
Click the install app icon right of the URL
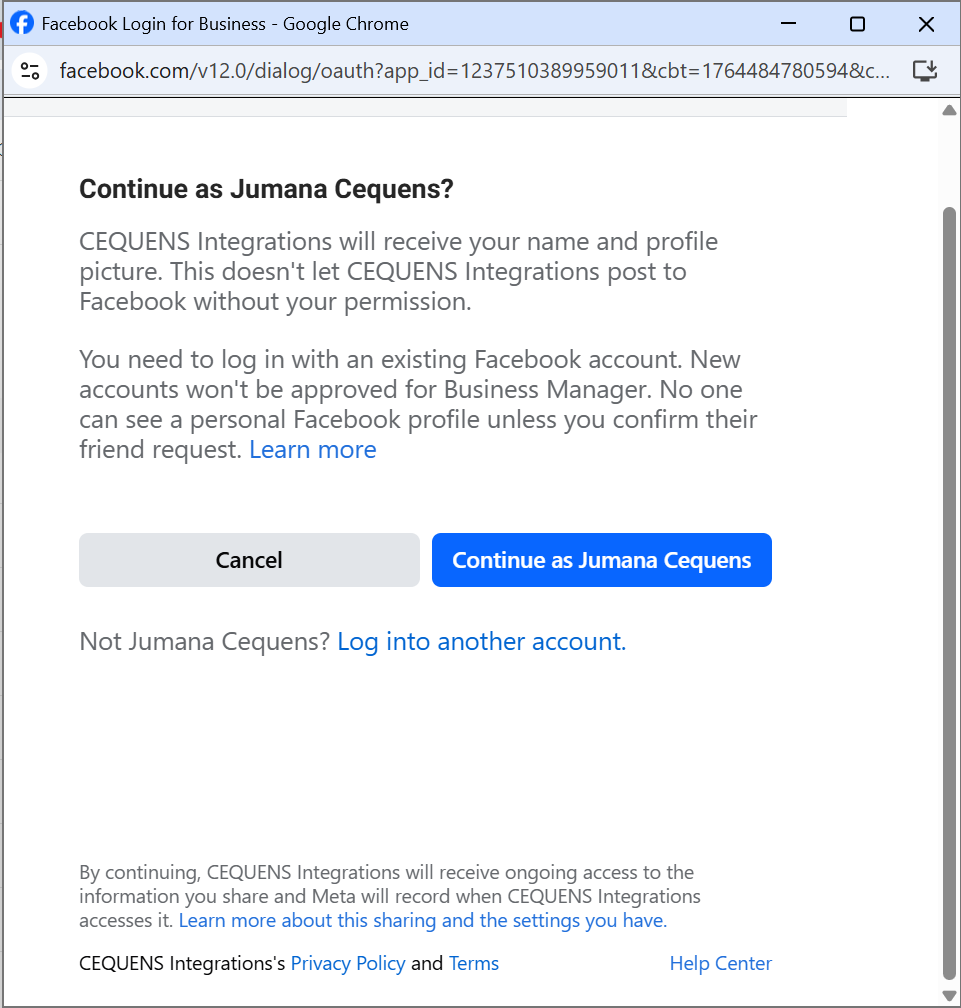[924, 70]
